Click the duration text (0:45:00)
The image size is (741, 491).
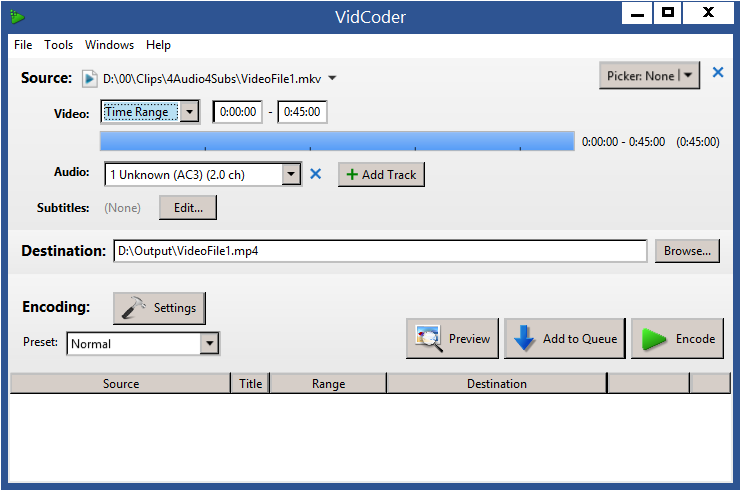[698, 142]
